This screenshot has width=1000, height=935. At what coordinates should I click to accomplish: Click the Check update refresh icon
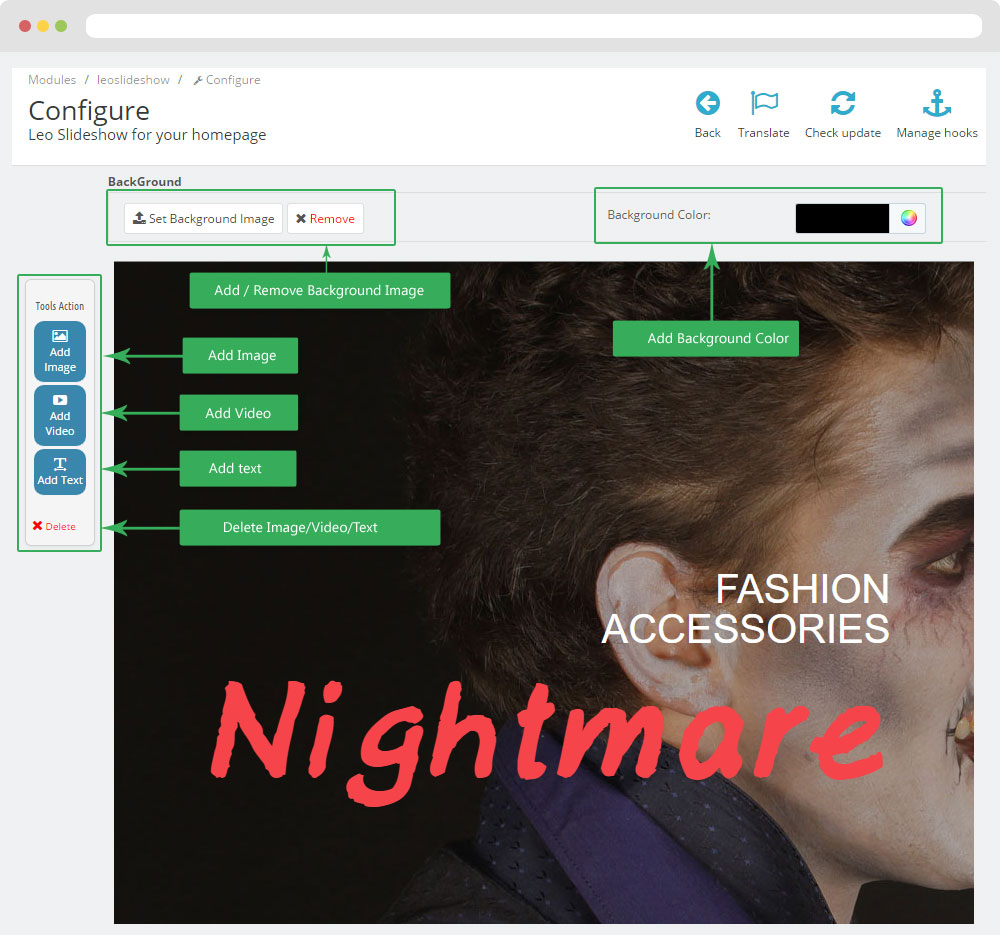pos(842,103)
